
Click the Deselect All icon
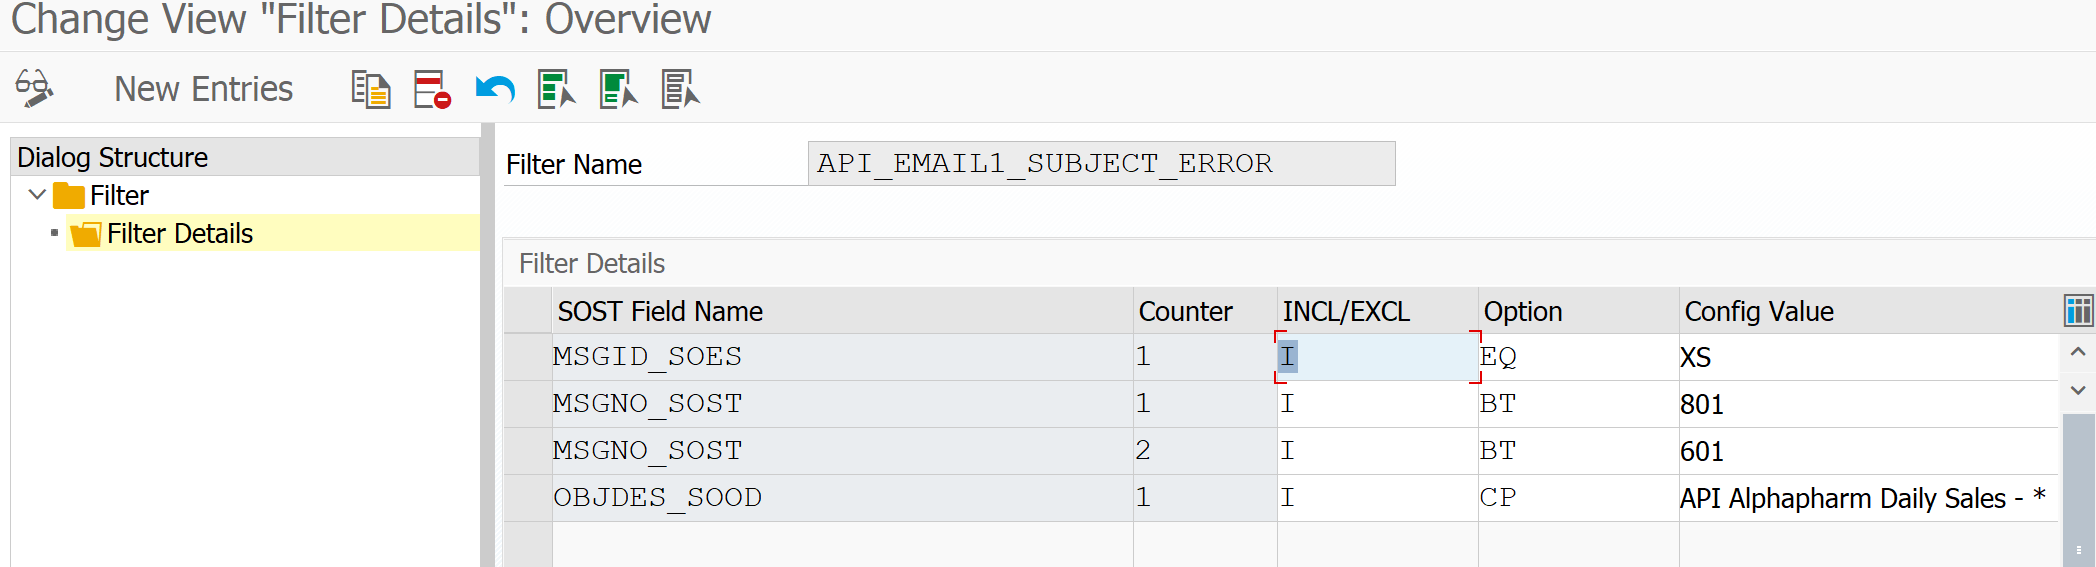tap(680, 89)
